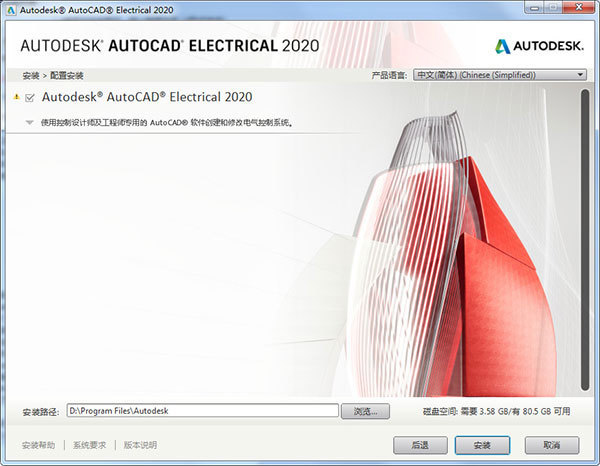The width and height of the screenshot is (600, 466).
Task: Click the product description text about AutoCAD
Action: [167, 123]
